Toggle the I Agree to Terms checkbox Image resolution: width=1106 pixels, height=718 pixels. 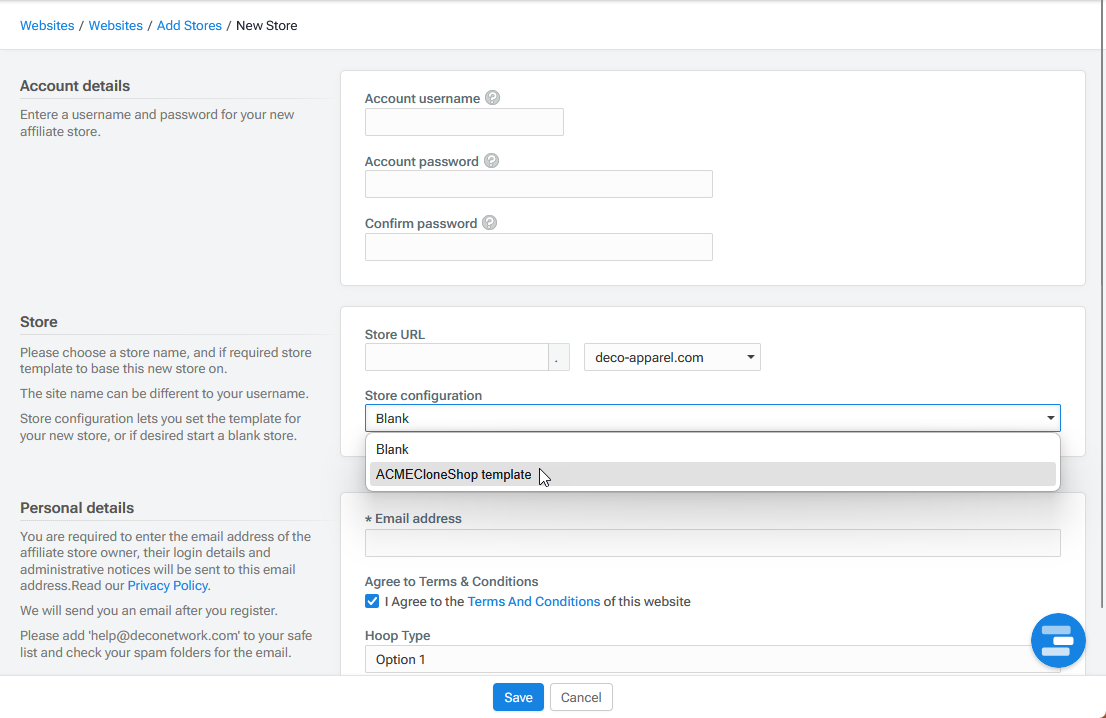(x=372, y=601)
